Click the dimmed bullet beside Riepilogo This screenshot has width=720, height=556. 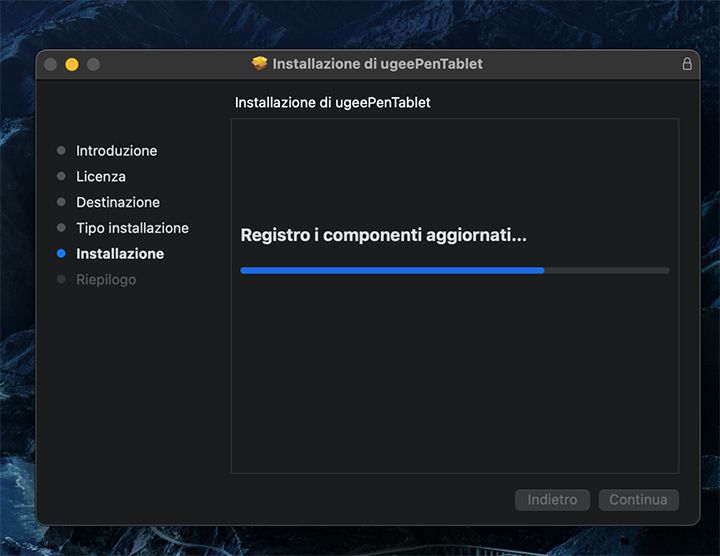[x=61, y=280]
